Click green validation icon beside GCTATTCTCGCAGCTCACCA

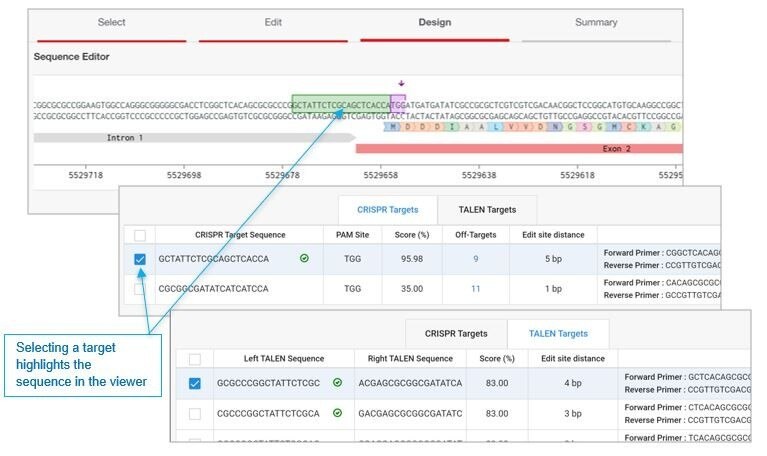pos(303,259)
